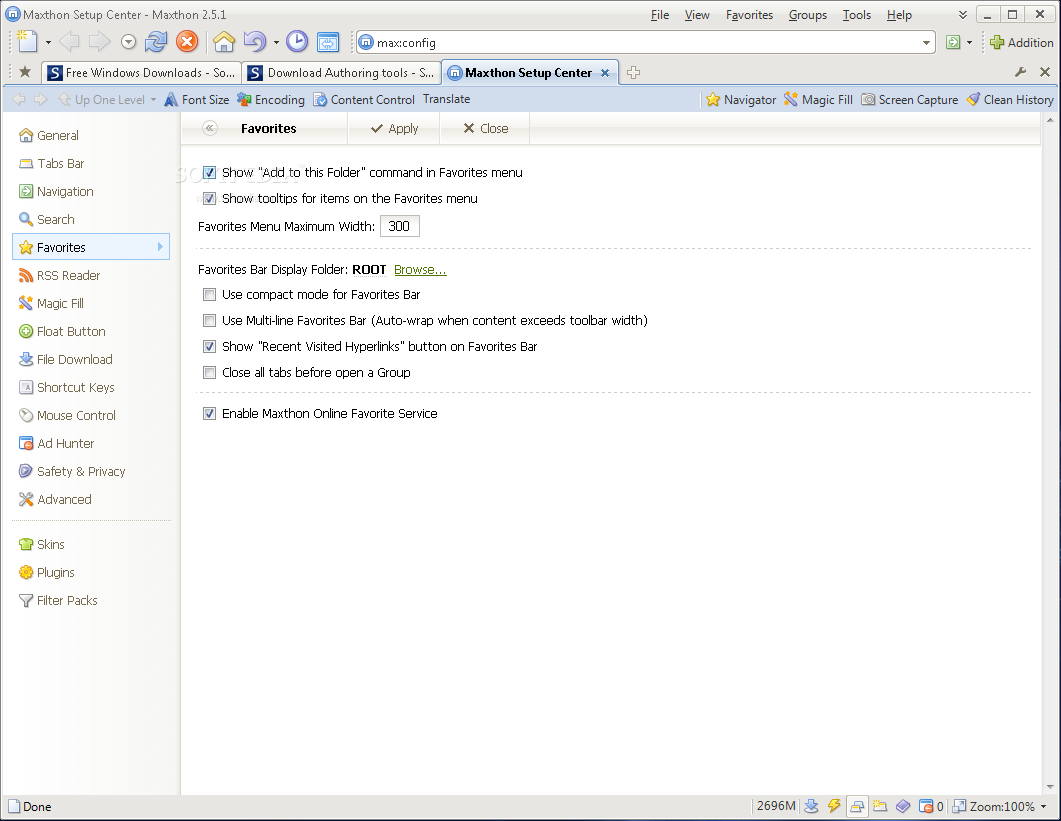
Task: Open Font Size tool
Action: [197, 99]
